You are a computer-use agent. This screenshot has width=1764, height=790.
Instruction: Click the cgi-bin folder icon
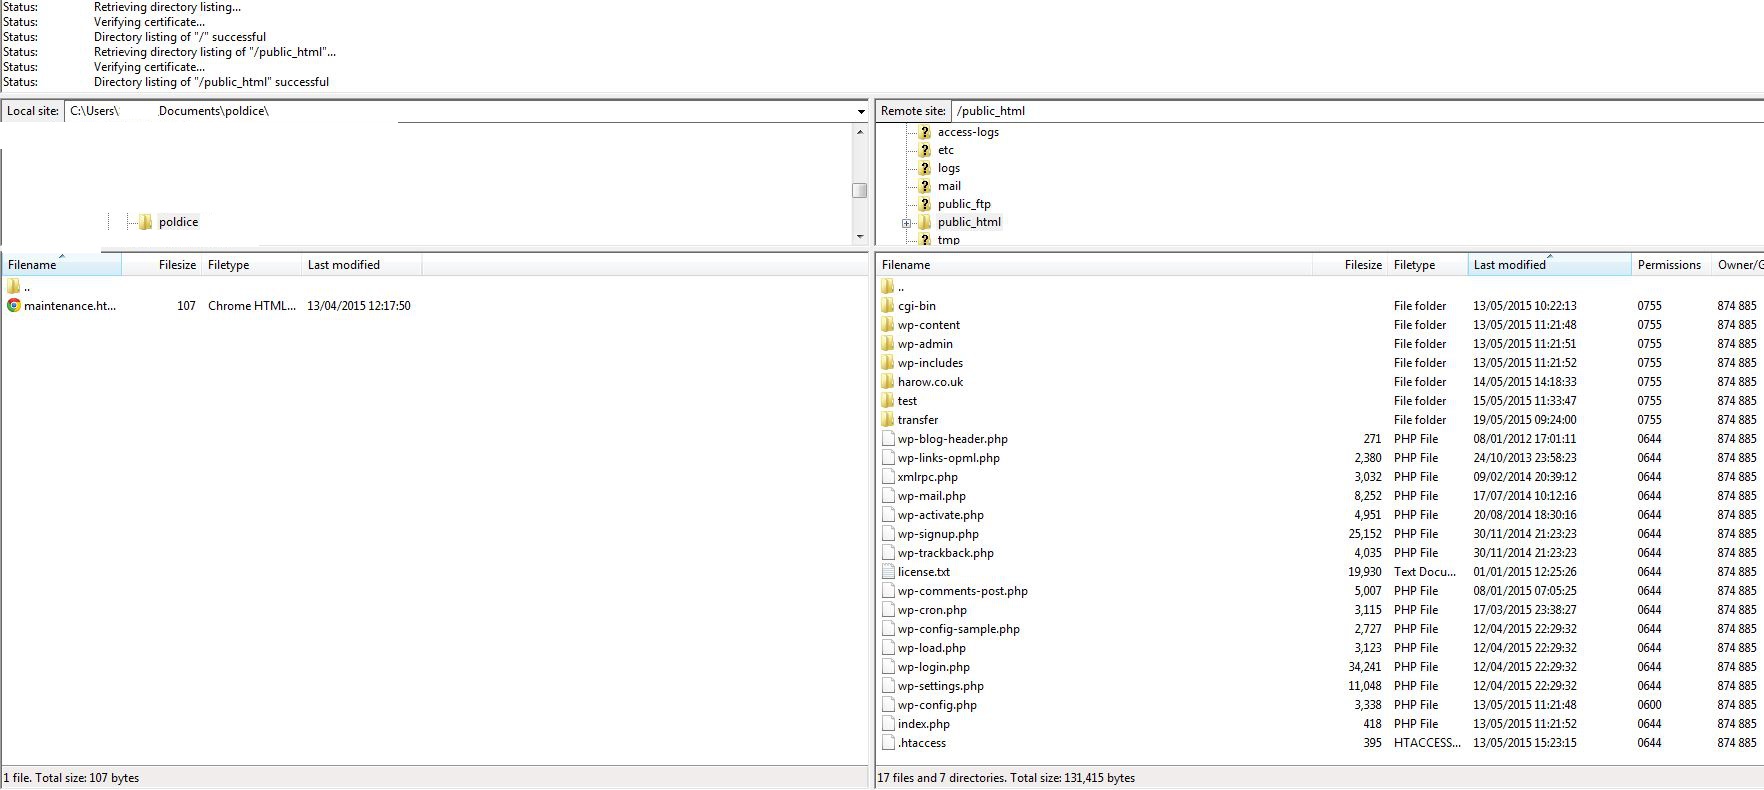(888, 306)
